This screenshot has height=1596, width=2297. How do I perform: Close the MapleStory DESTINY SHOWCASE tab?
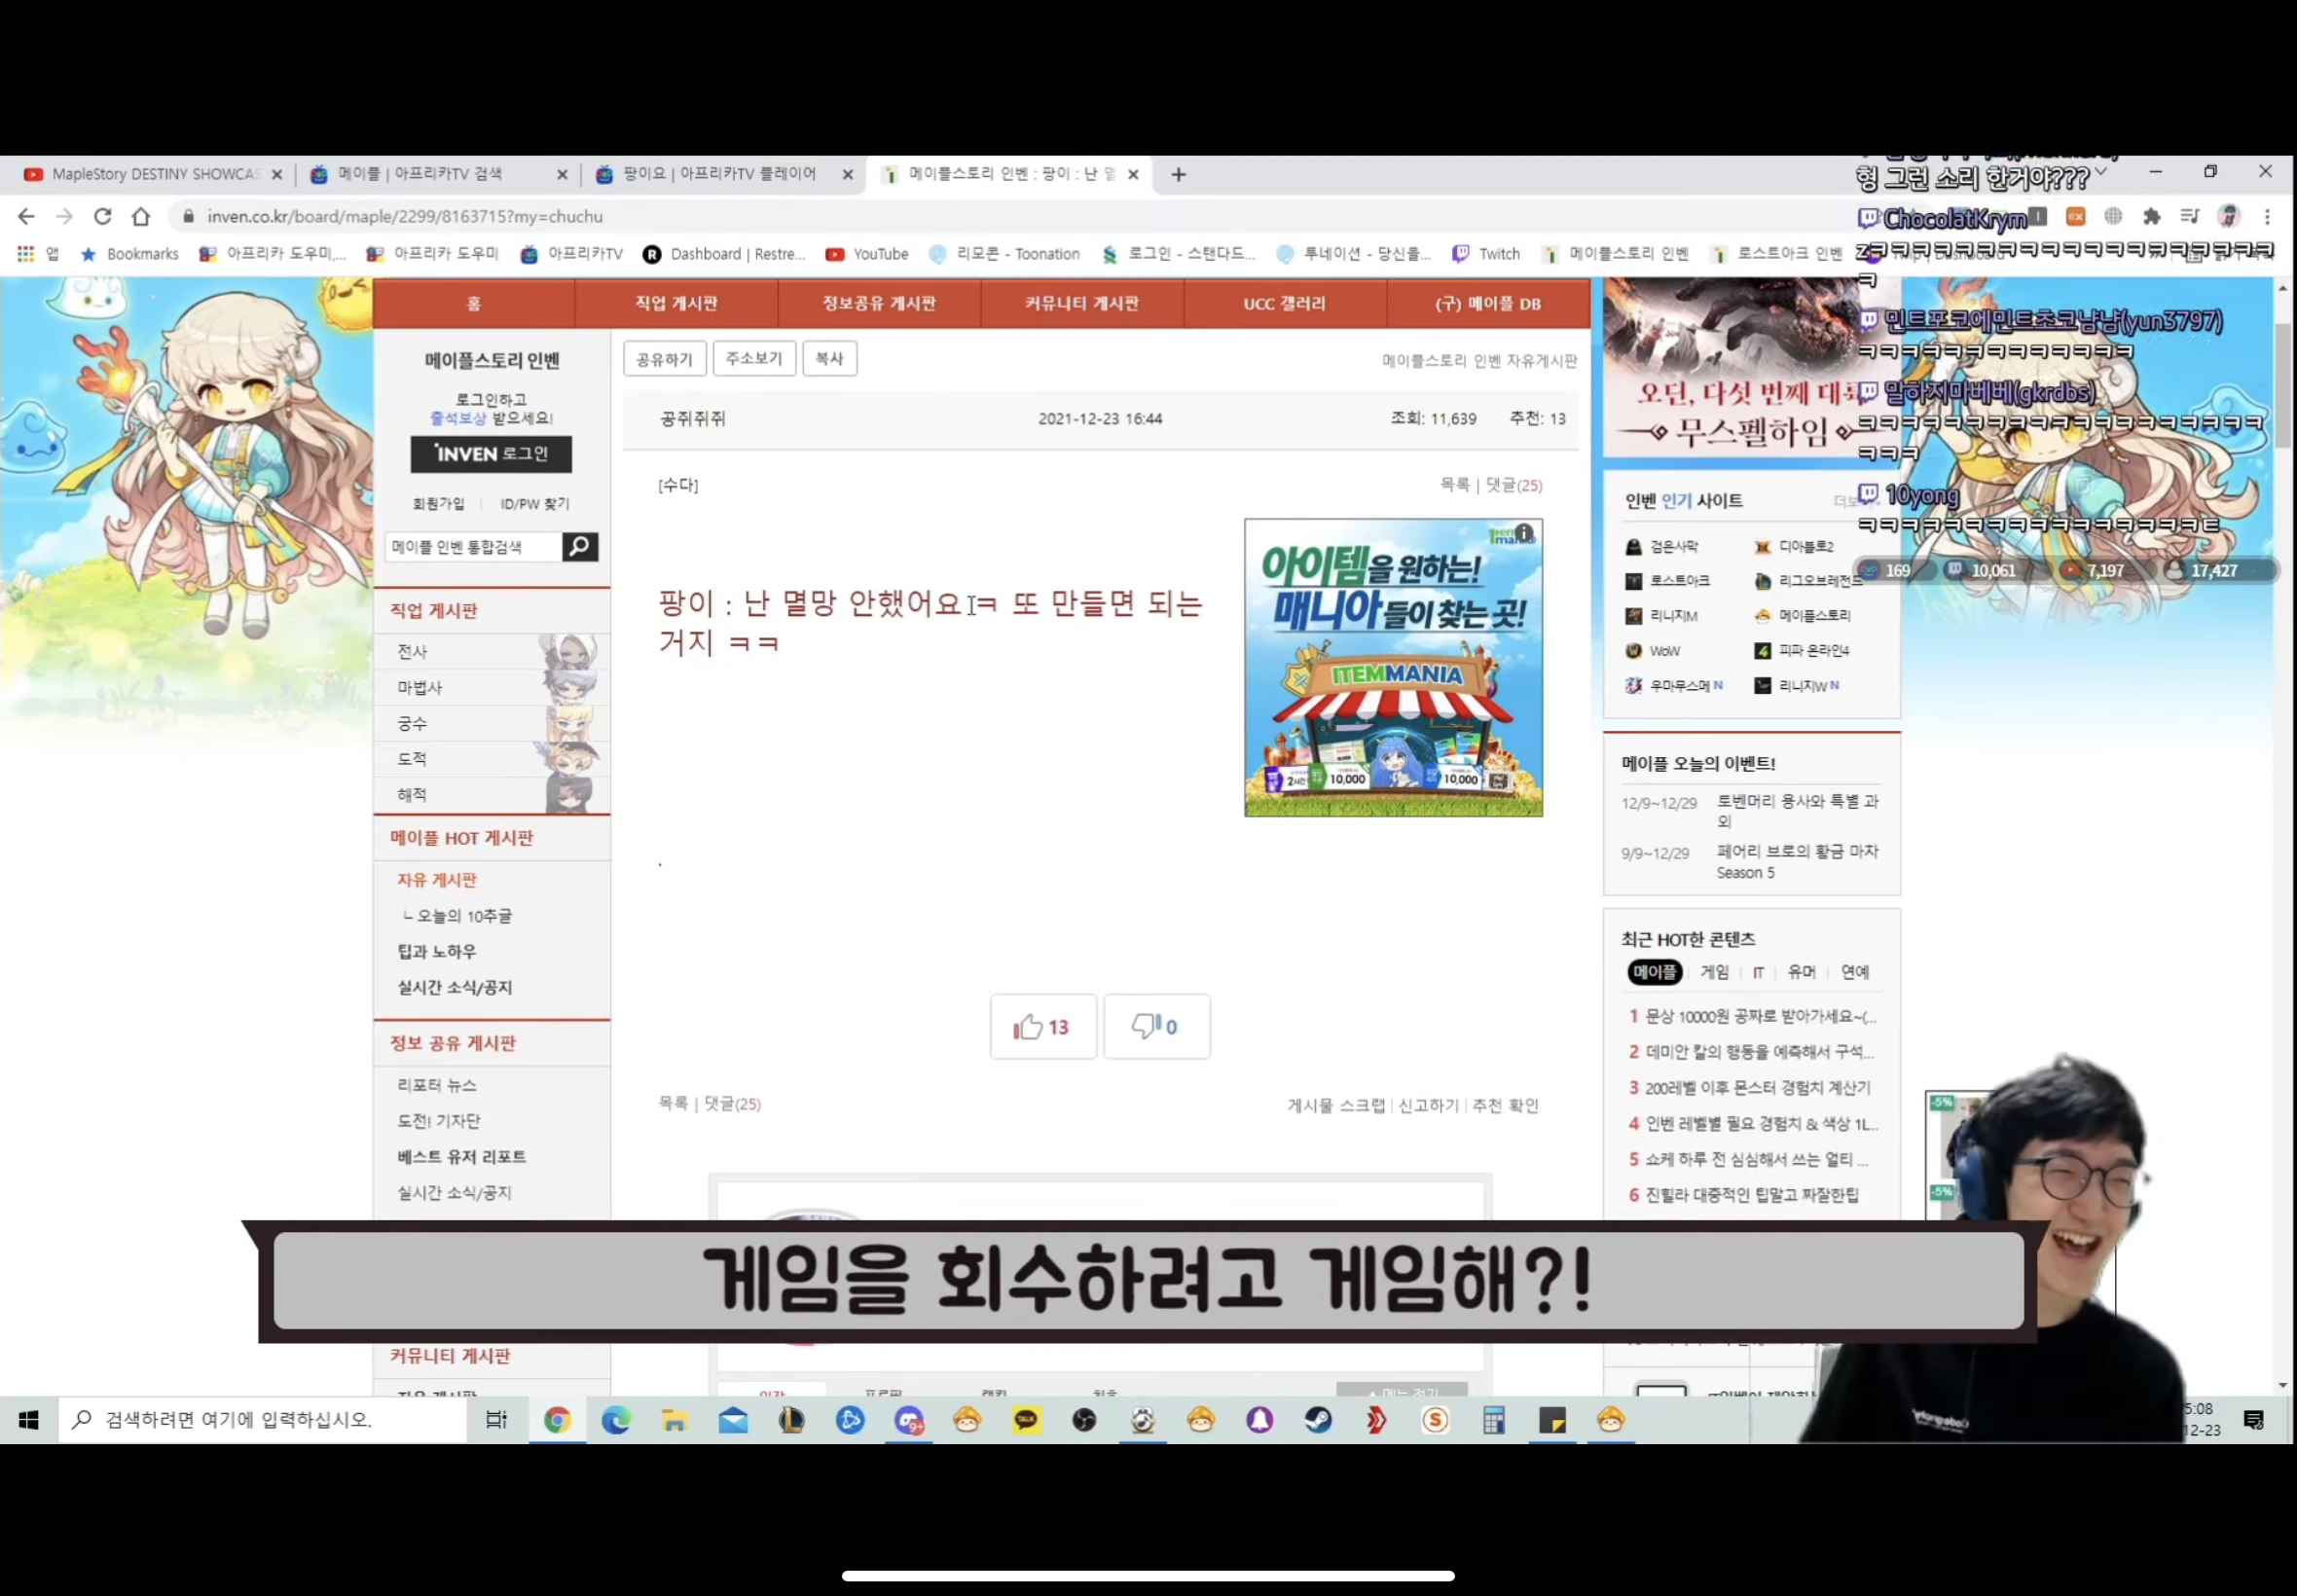(x=277, y=174)
